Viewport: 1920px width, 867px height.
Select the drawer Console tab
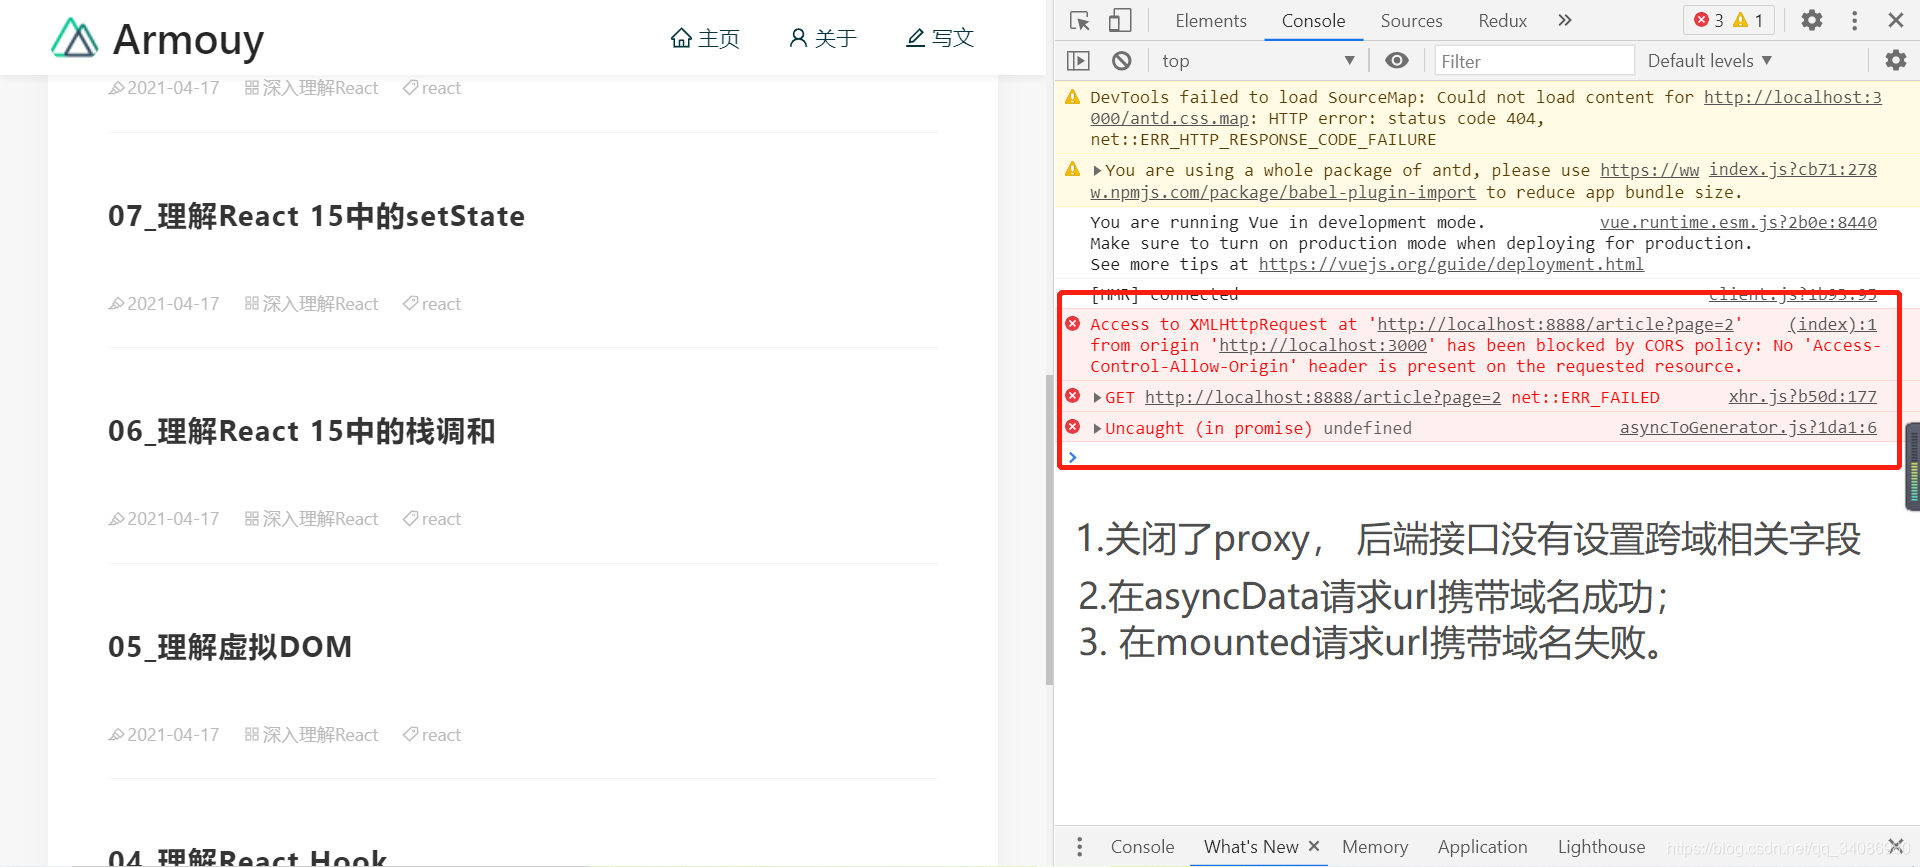click(x=1142, y=847)
